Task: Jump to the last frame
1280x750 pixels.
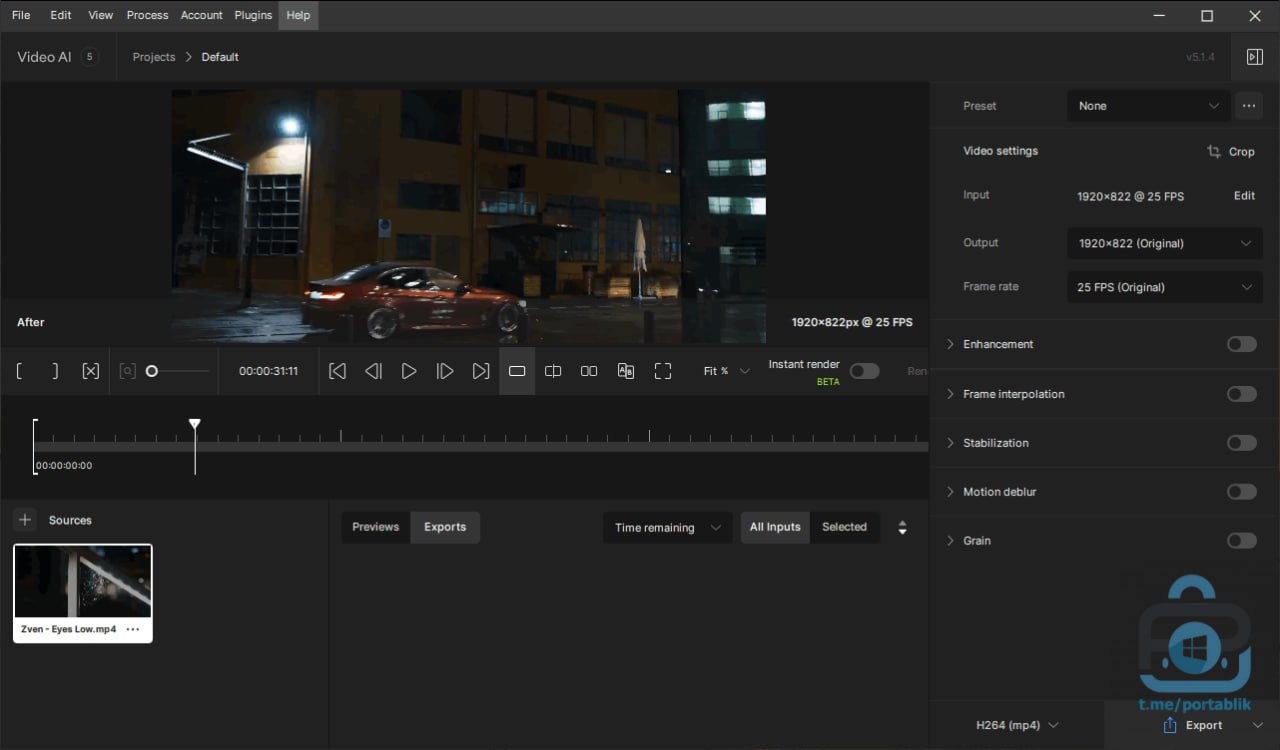Action: point(481,371)
